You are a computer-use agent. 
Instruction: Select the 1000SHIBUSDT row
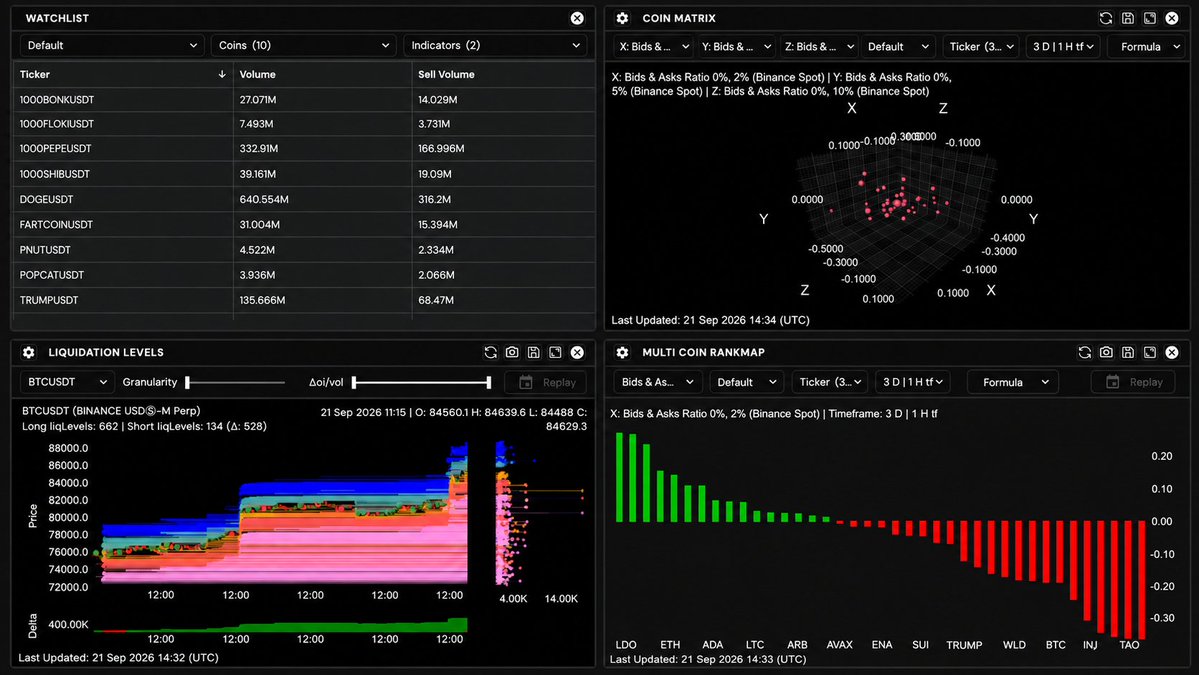point(304,174)
